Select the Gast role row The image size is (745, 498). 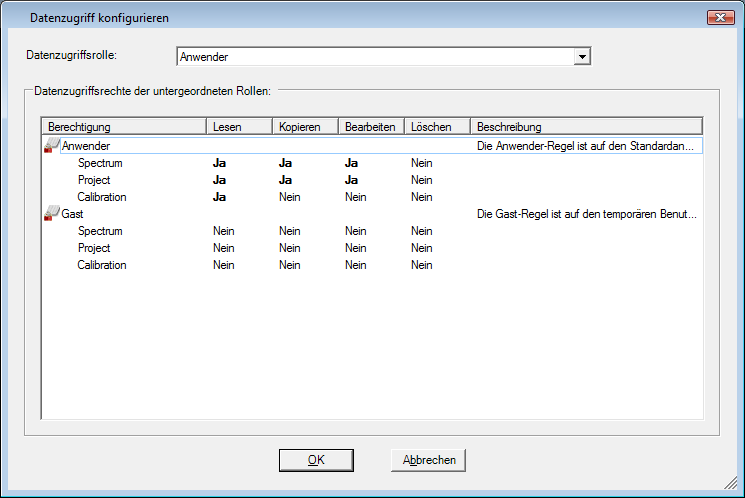(x=73, y=214)
